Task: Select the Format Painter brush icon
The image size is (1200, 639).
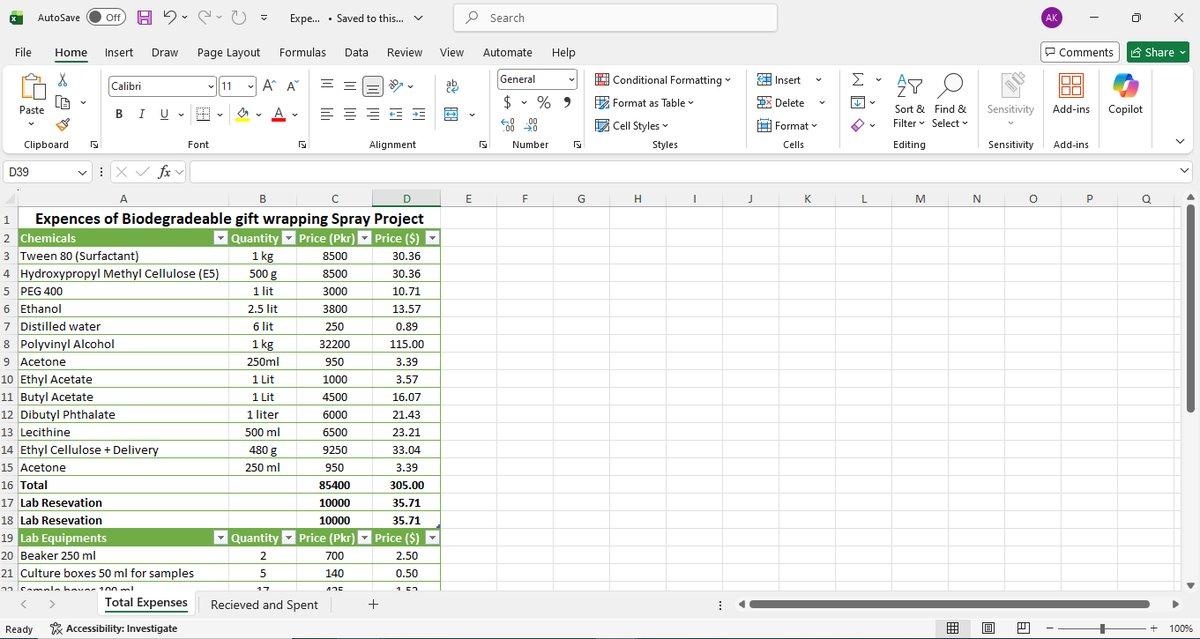Action: (63, 125)
